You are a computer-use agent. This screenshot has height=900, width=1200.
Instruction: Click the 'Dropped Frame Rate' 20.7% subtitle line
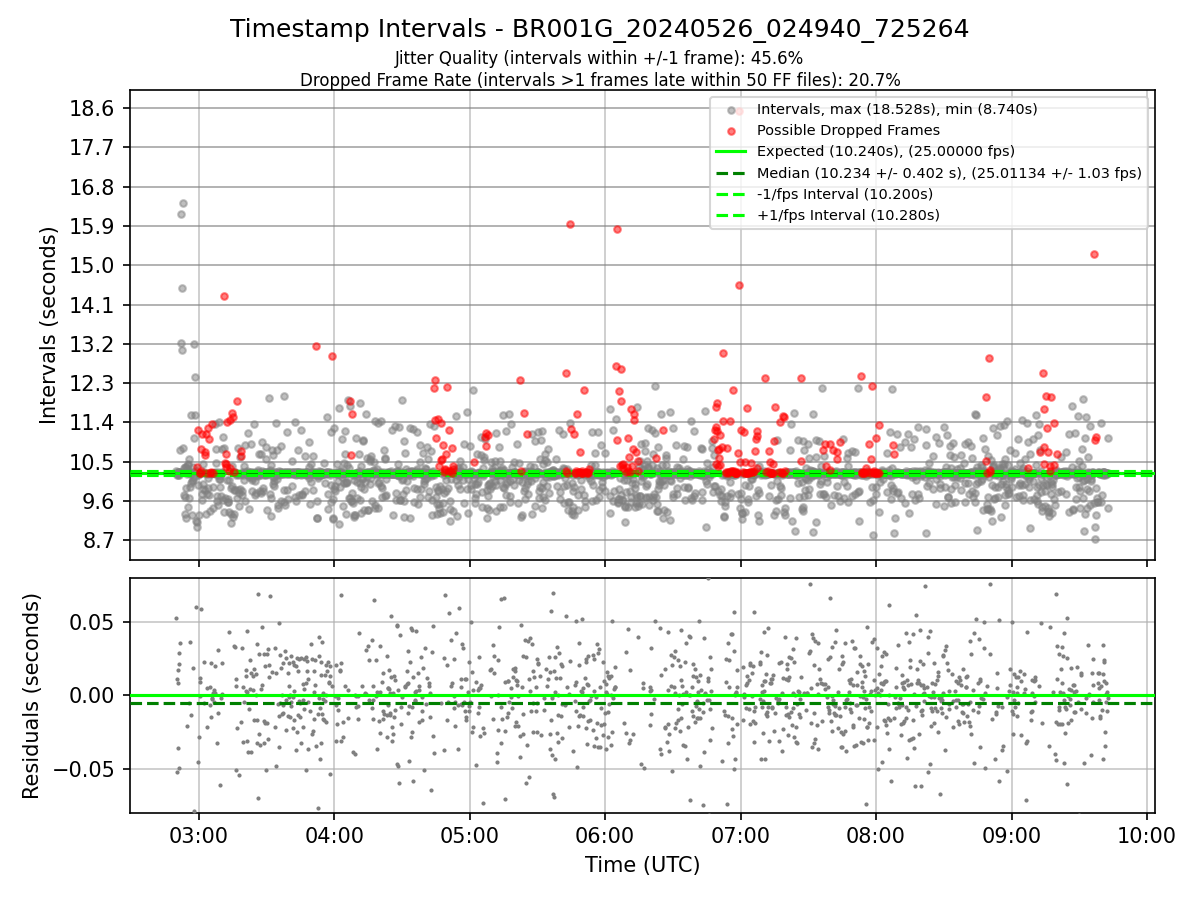[600, 80]
